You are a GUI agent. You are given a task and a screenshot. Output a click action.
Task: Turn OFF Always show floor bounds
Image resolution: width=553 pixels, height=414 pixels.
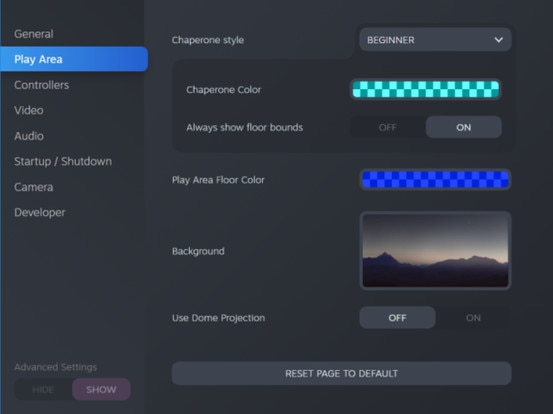[x=388, y=127]
